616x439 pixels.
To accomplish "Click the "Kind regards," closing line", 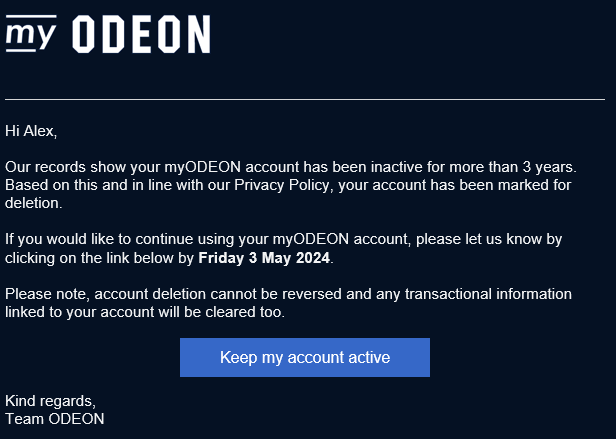I will [x=51, y=401].
